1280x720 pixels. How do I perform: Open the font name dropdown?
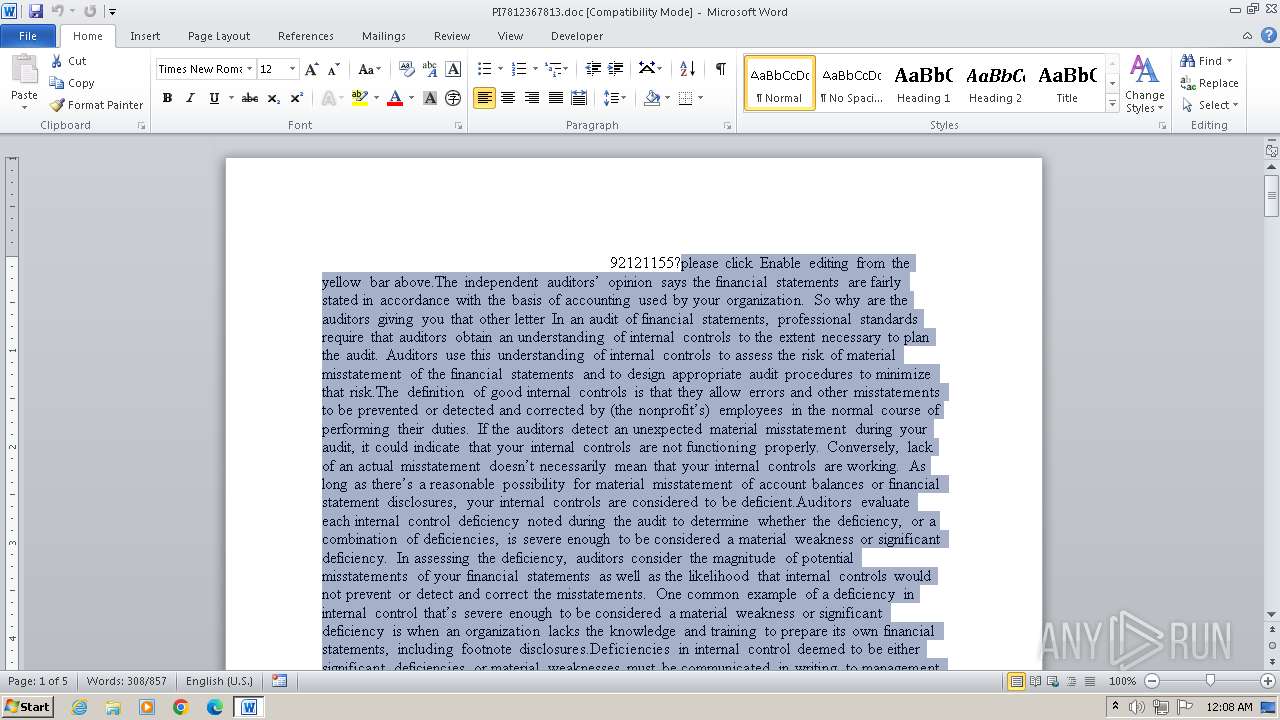[249, 69]
